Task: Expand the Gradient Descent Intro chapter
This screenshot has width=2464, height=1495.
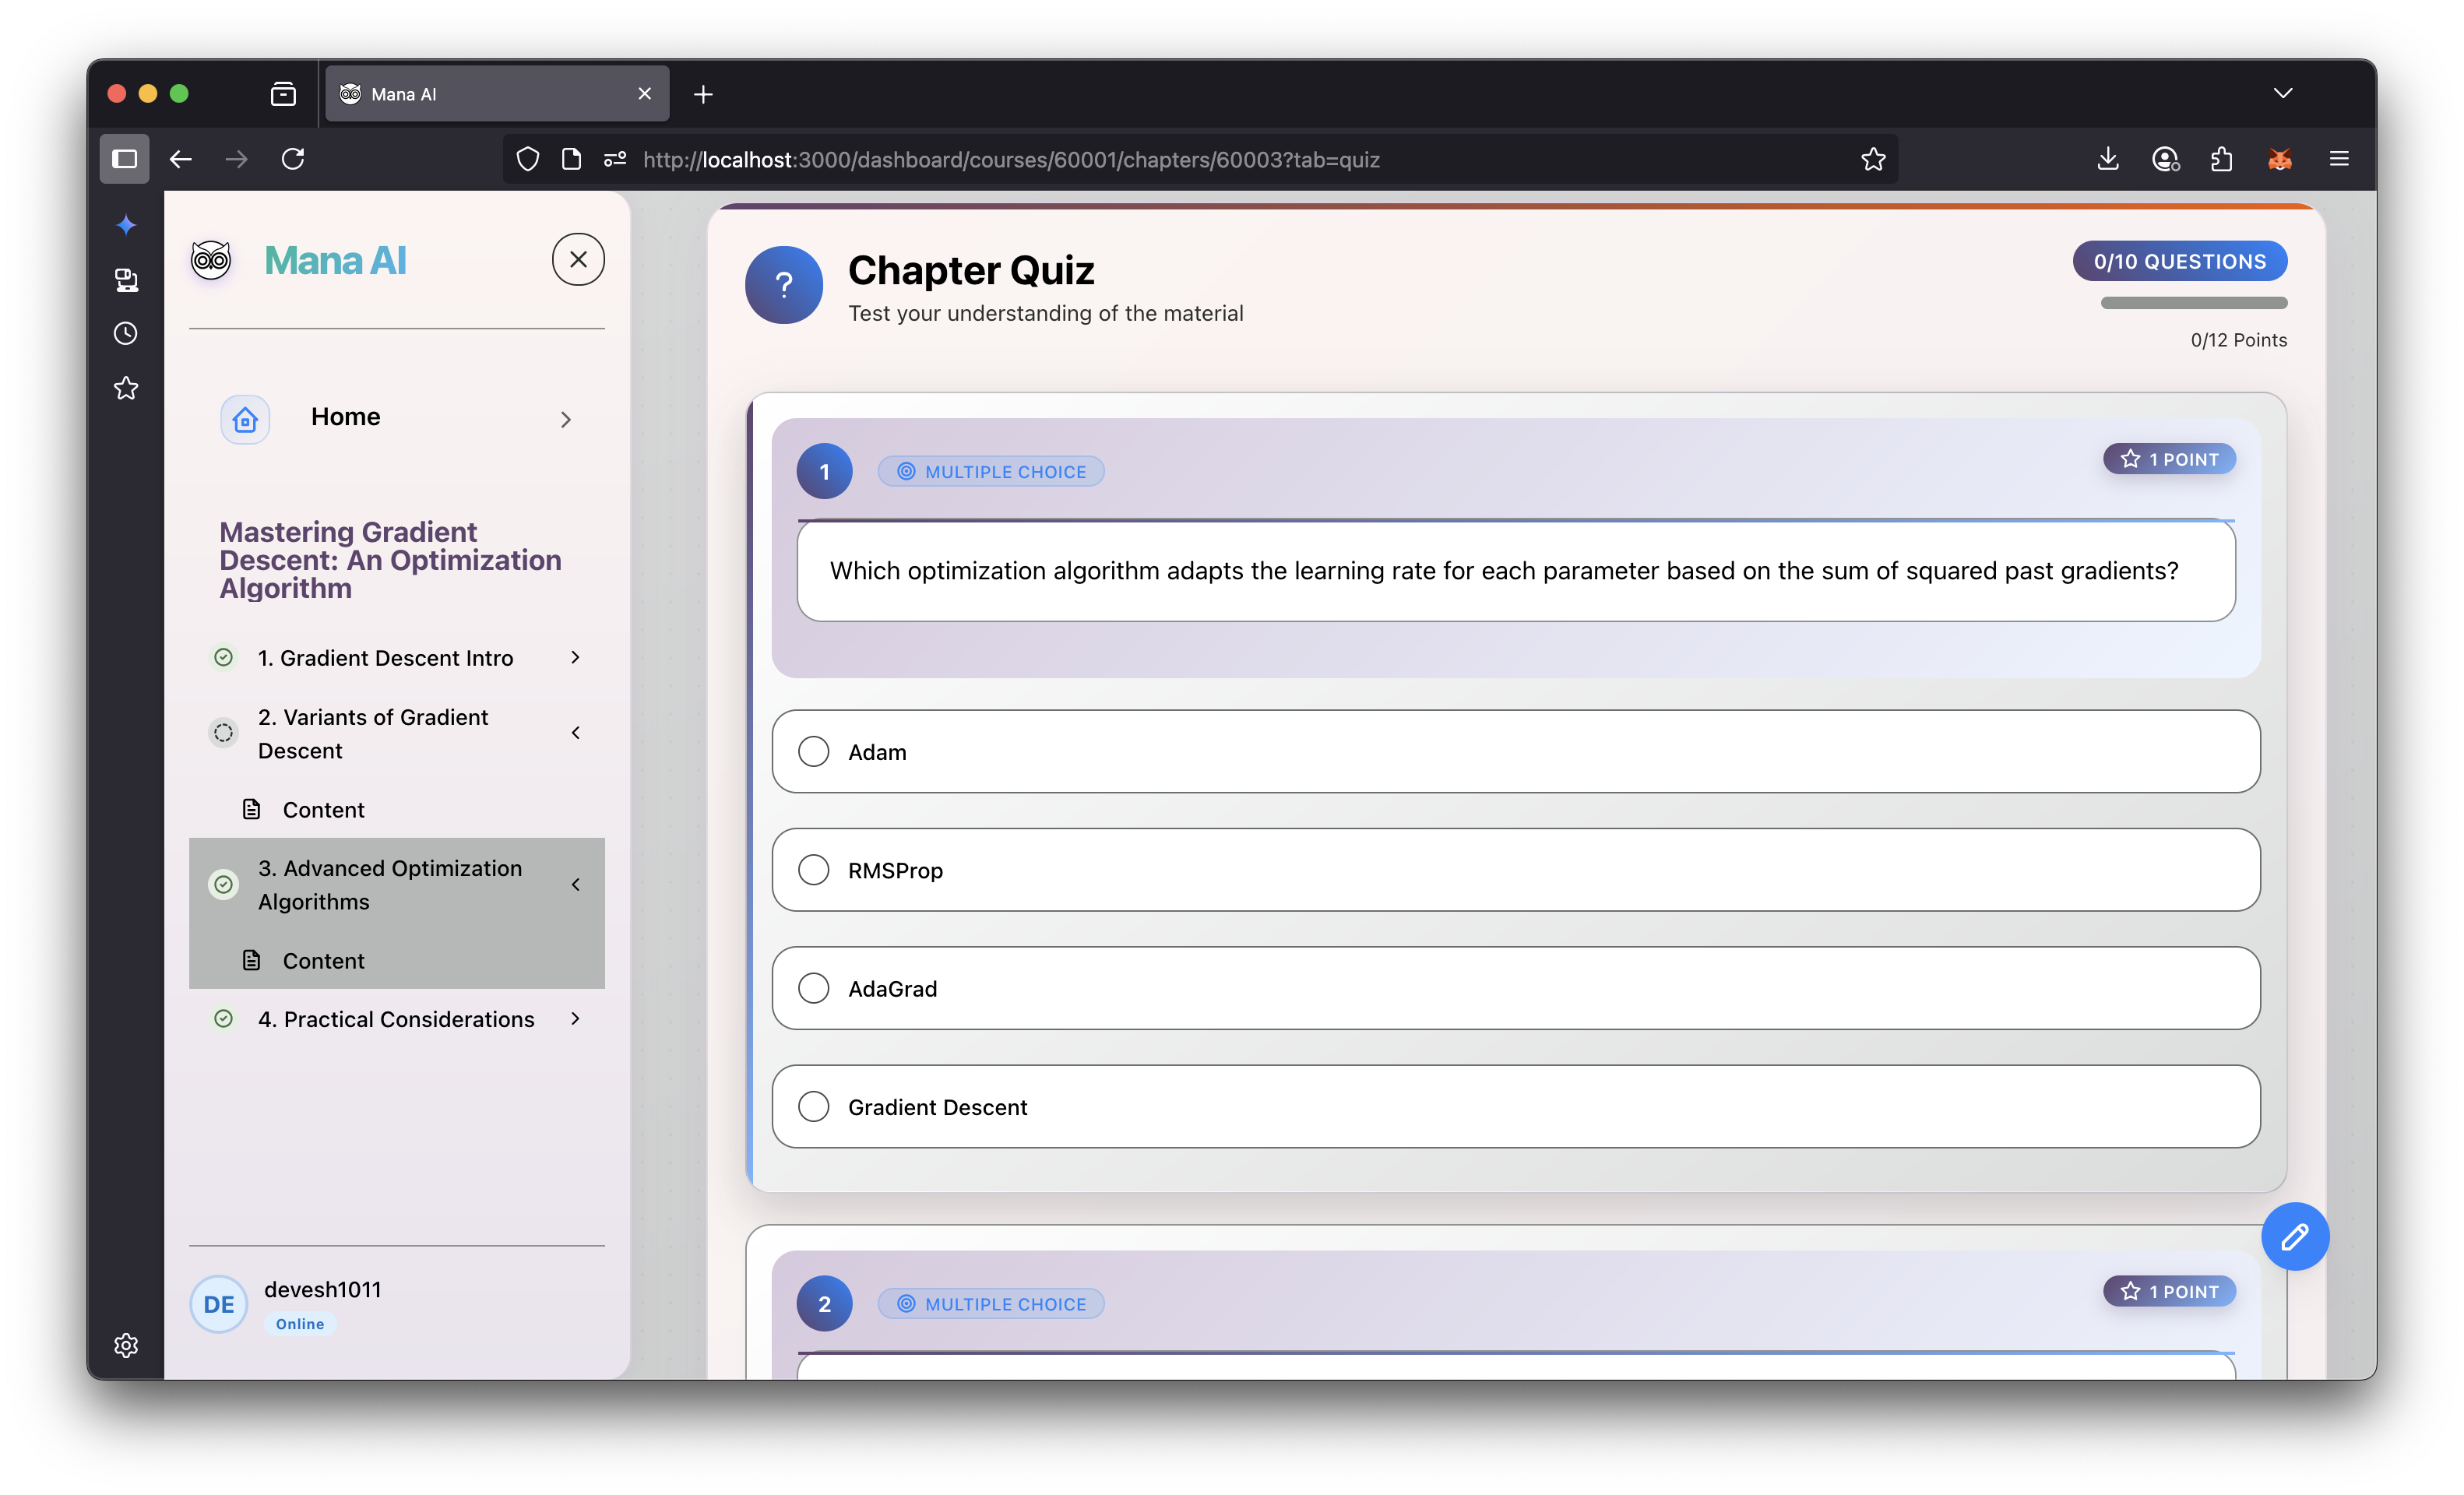Action: (x=575, y=657)
